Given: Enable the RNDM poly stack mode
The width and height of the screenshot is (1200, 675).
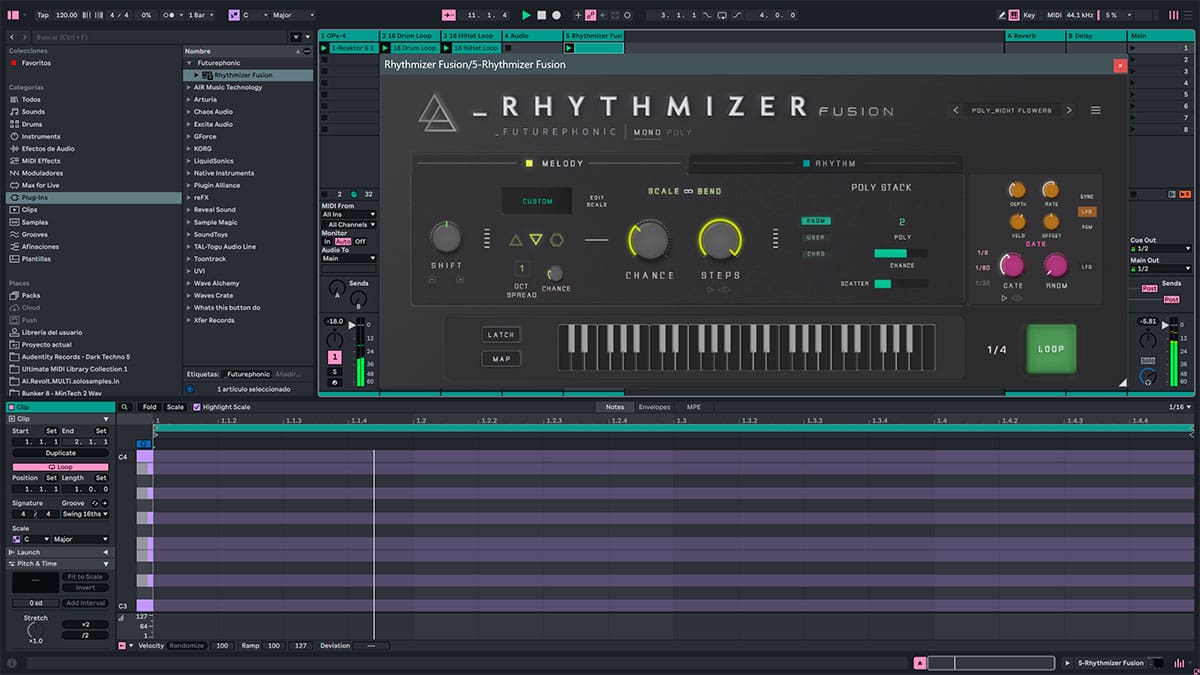Looking at the screenshot, I should [x=816, y=221].
